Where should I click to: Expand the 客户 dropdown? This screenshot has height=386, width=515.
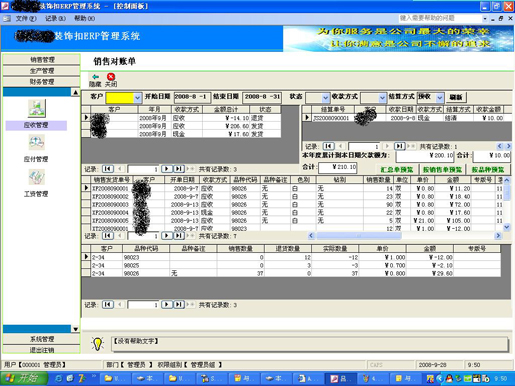[x=137, y=98]
